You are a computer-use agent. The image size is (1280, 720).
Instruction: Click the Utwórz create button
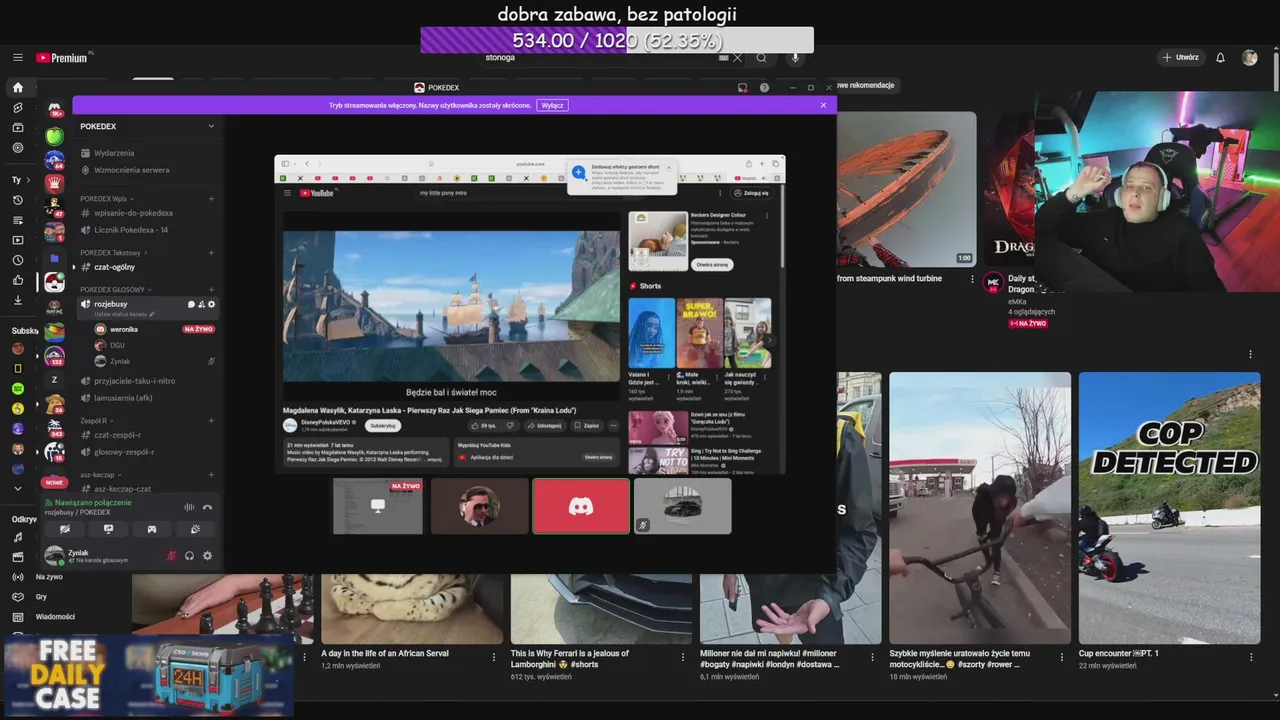click(x=1180, y=57)
